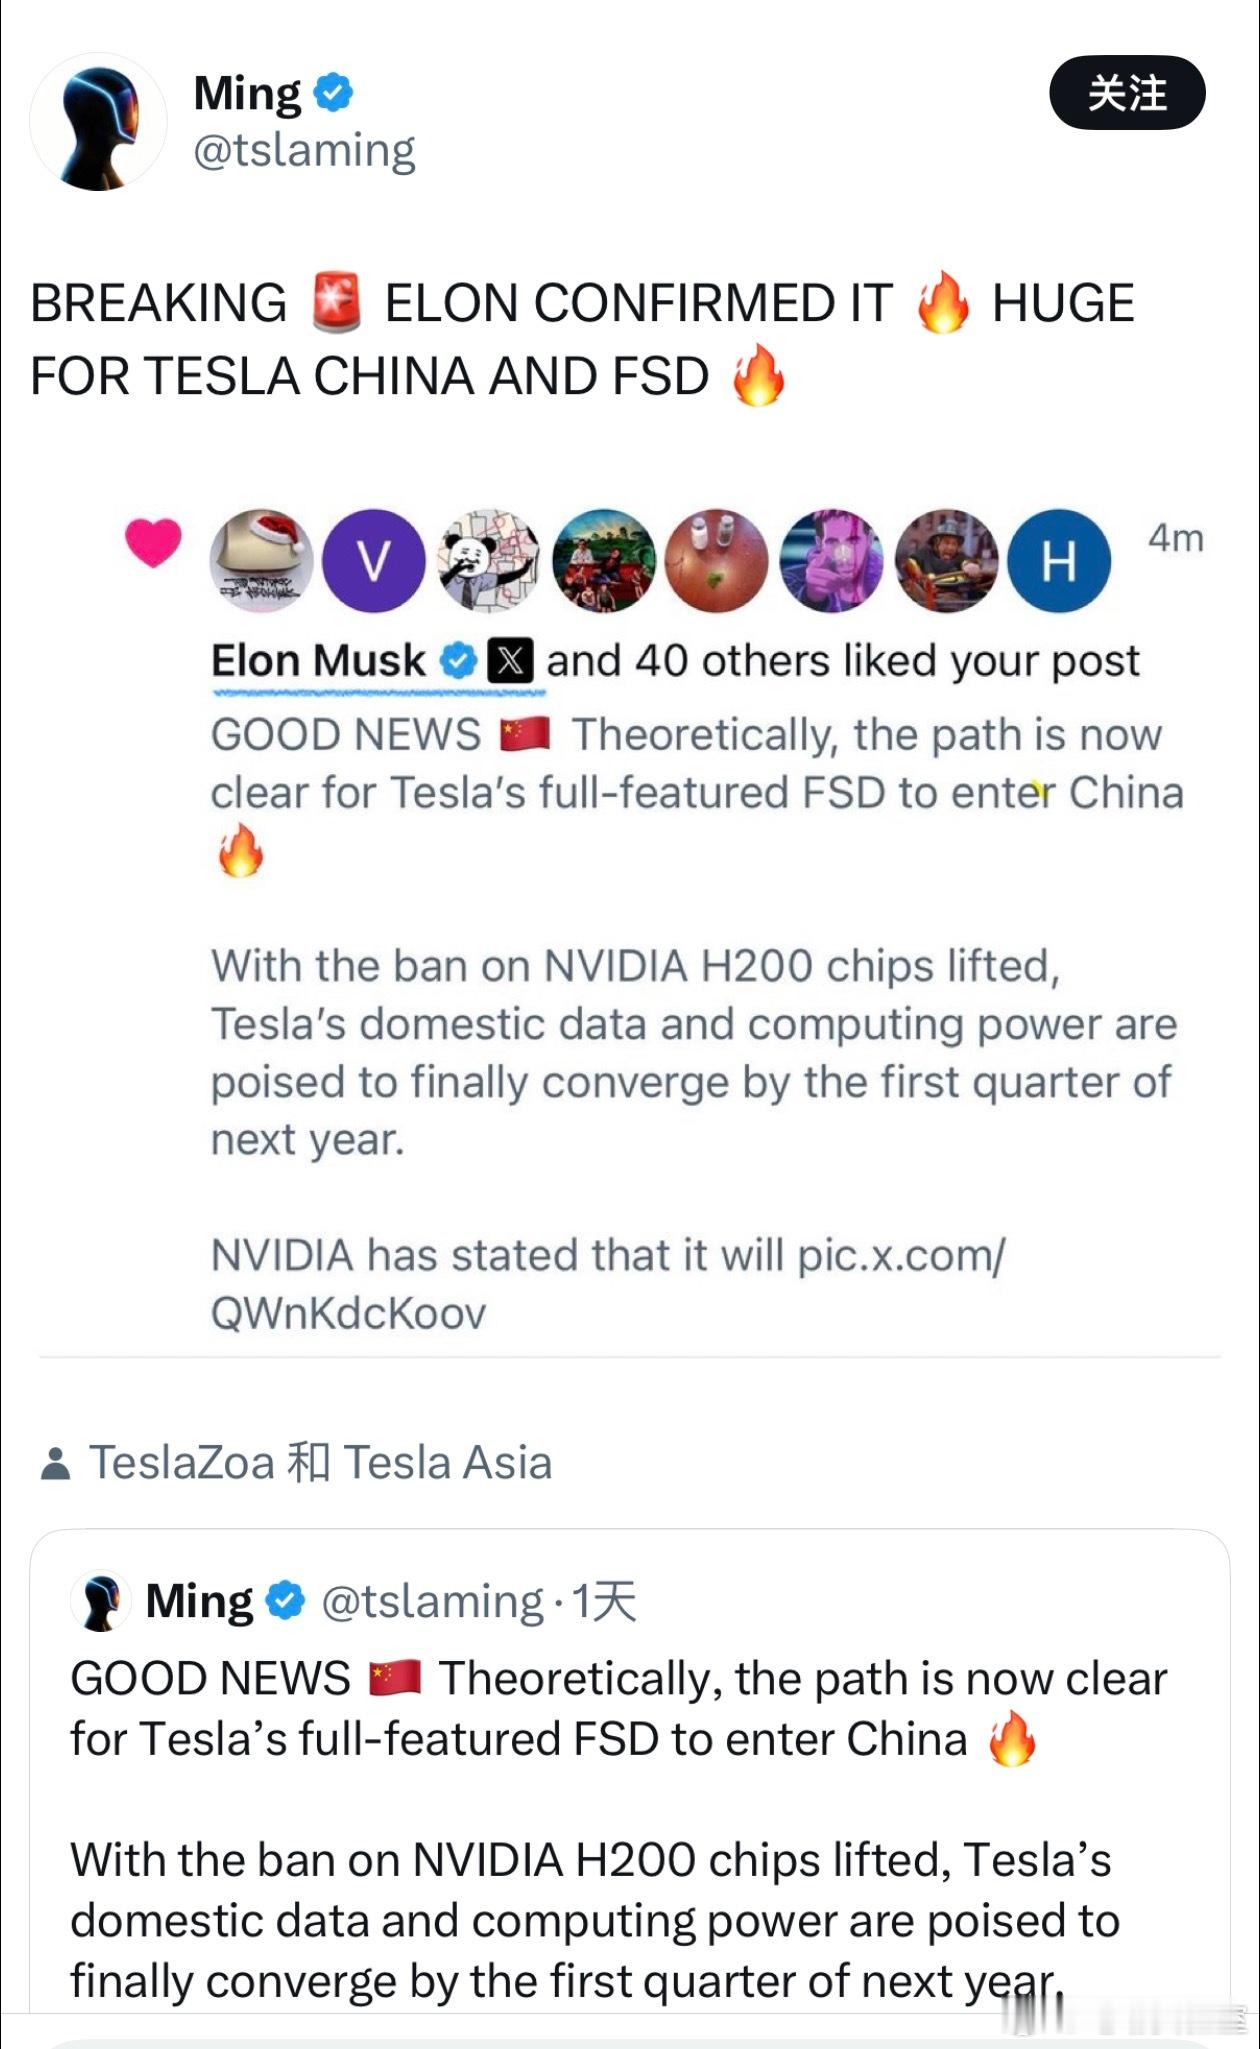Viewport: 1260px width, 2049px height.
Task: Click verified badge in quoted Ming post
Action: (286, 1600)
